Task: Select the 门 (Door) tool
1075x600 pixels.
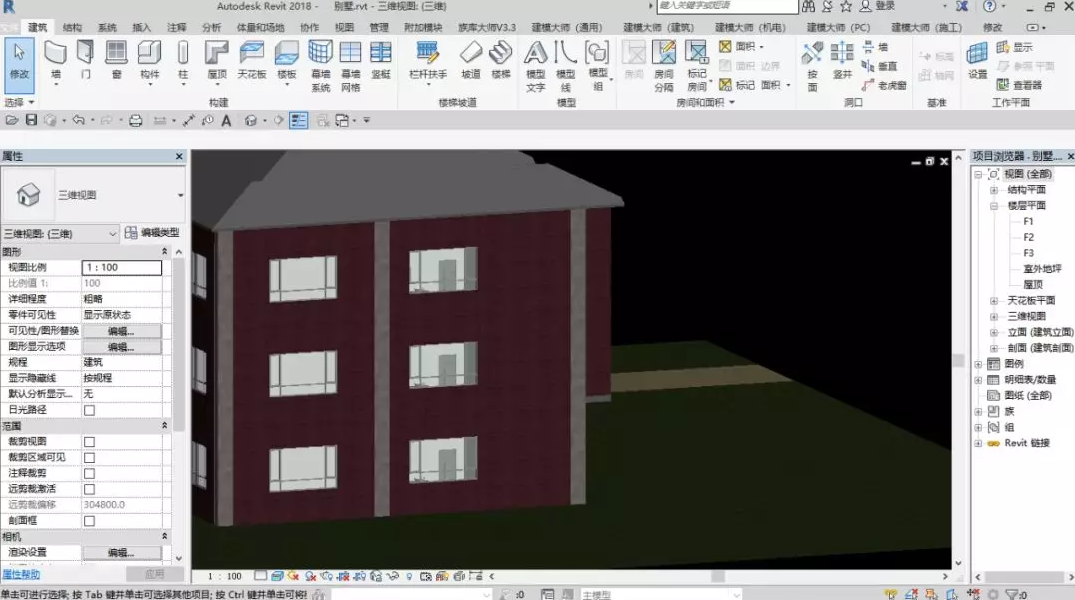Action: click(85, 60)
